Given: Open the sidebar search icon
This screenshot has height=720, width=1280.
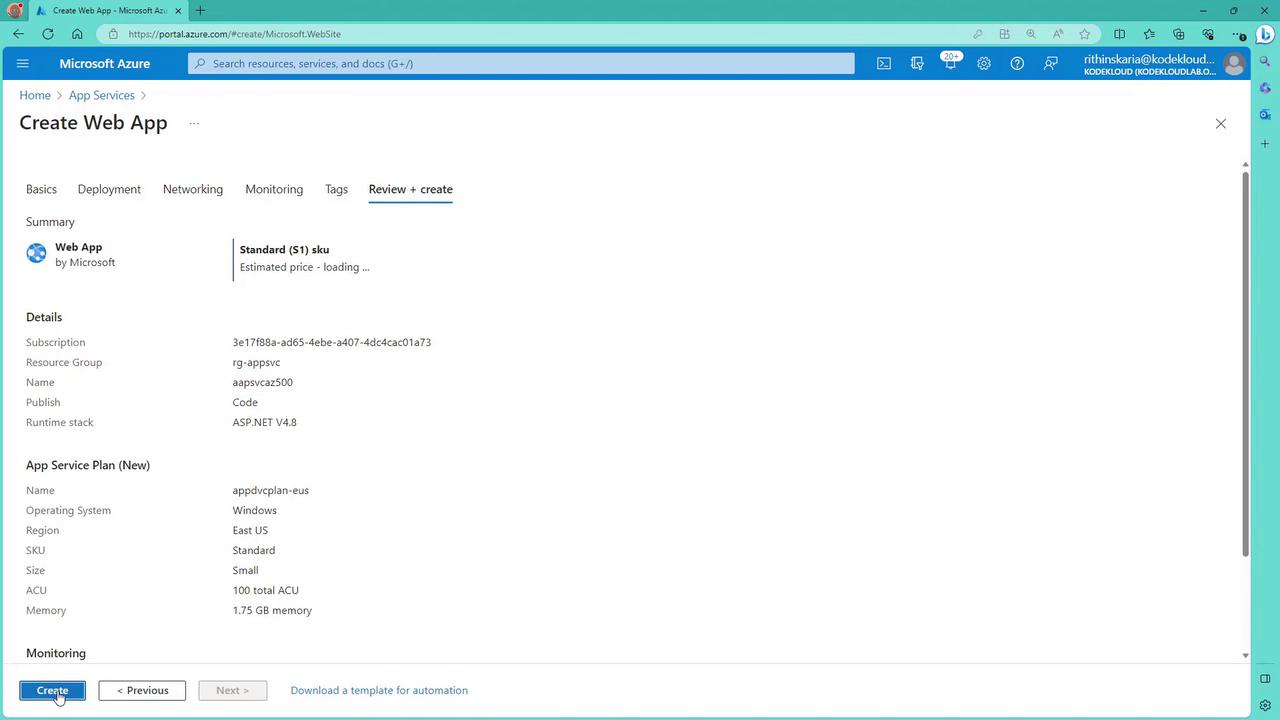Looking at the screenshot, I should (x=1265, y=61).
